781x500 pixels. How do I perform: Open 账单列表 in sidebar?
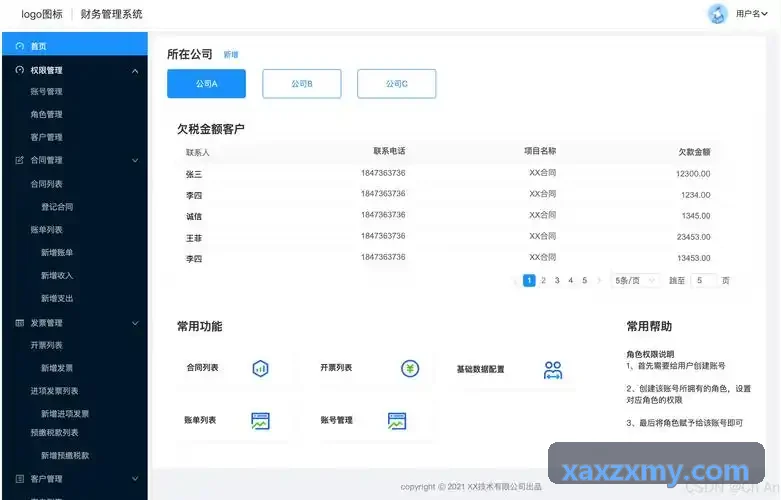[x=46, y=230]
